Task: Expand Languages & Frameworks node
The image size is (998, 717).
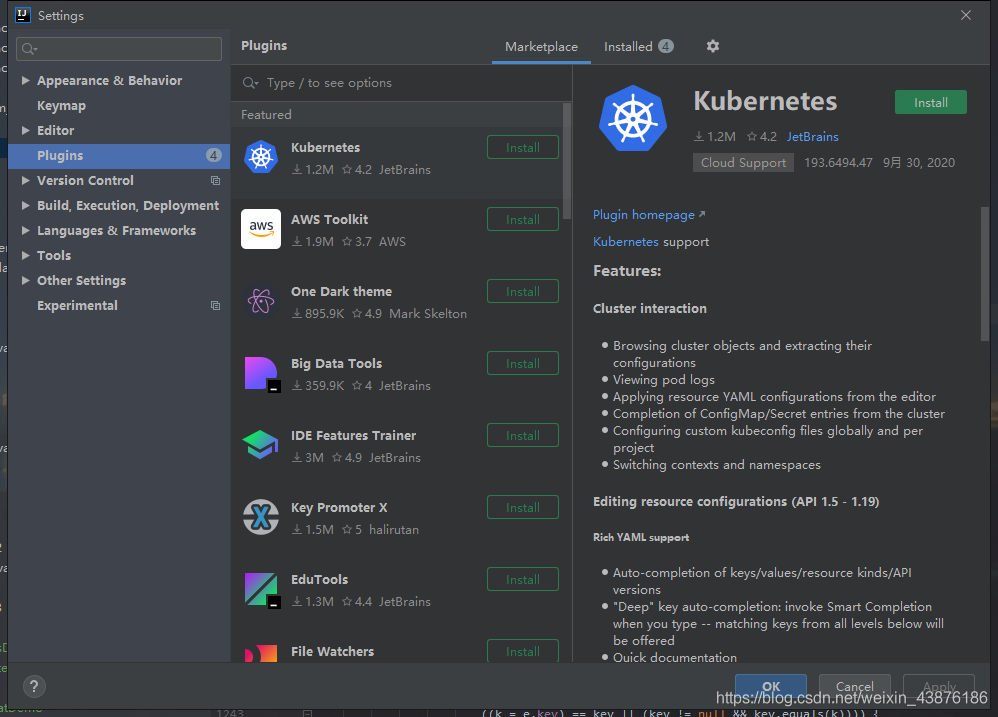Action: click(25, 230)
